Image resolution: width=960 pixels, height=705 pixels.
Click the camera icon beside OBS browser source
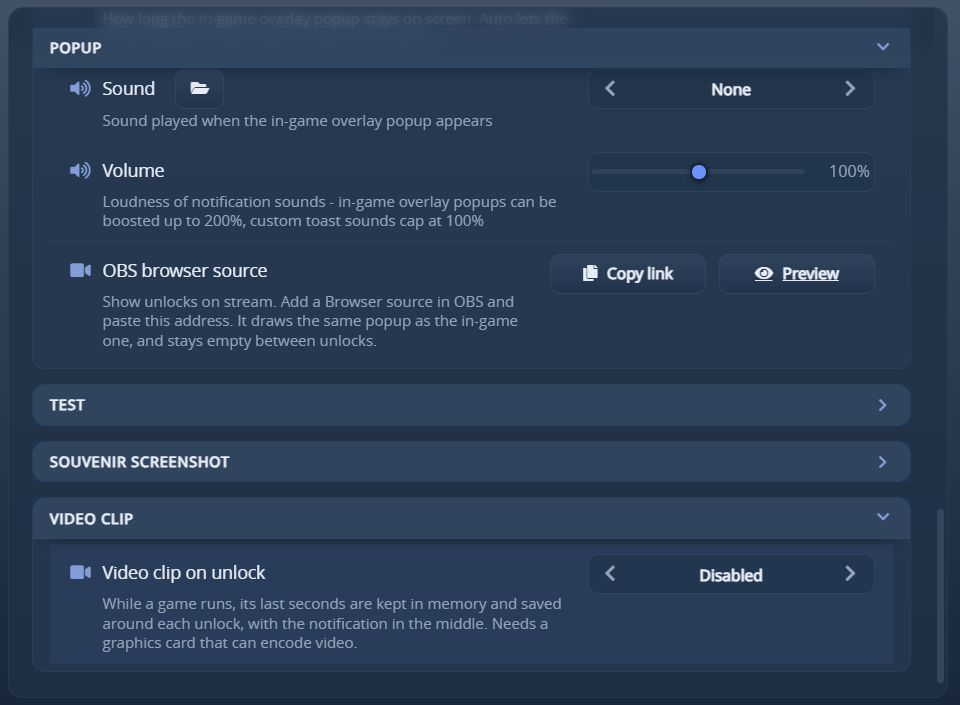80,270
